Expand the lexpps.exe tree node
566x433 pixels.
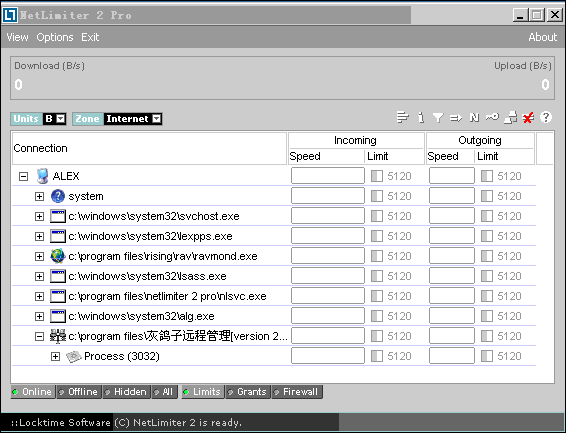pyautogui.click(x=39, y=236)
